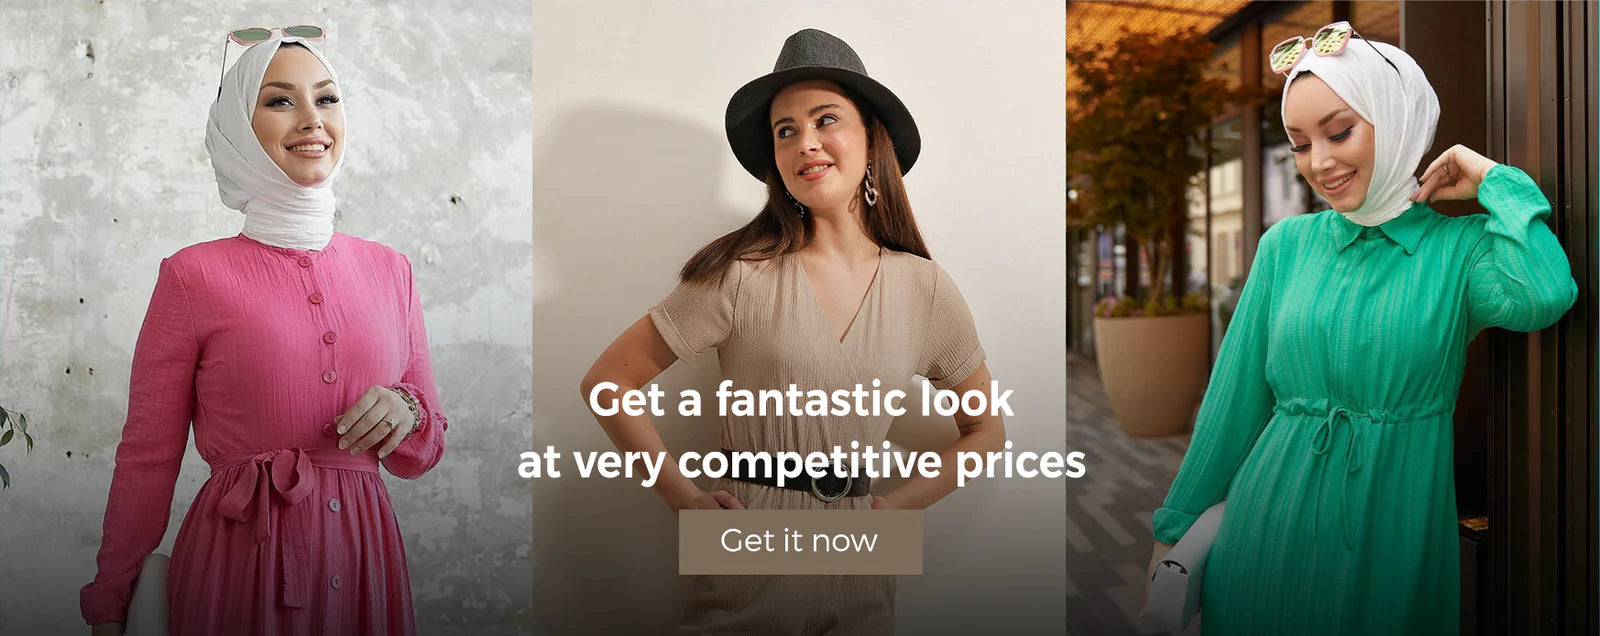The width and height of the screenshot is (1600, 636).
Task: Click the bracelet on the pink dress model's wrist
Action: [x=408, y=406]
